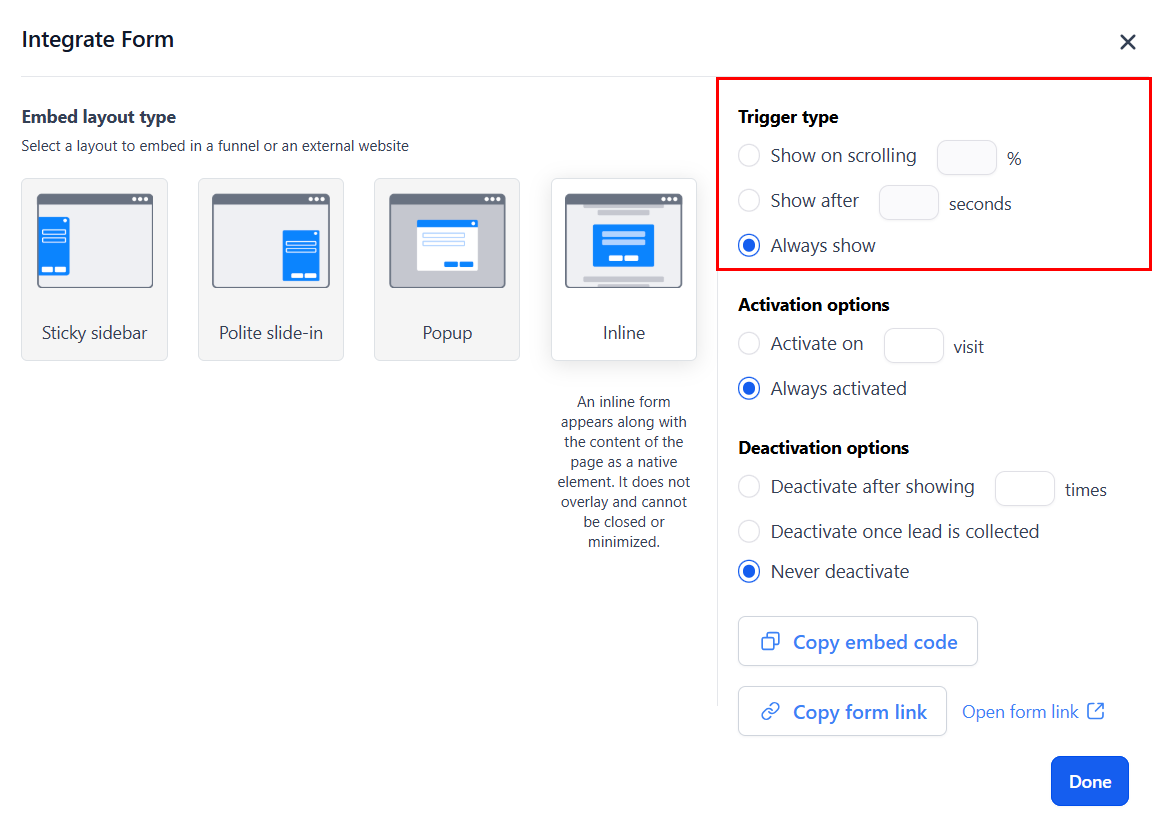Choose the Always activated radio button
The height and width of the screenshot is (830, 1158).
(x=749, y=388)
